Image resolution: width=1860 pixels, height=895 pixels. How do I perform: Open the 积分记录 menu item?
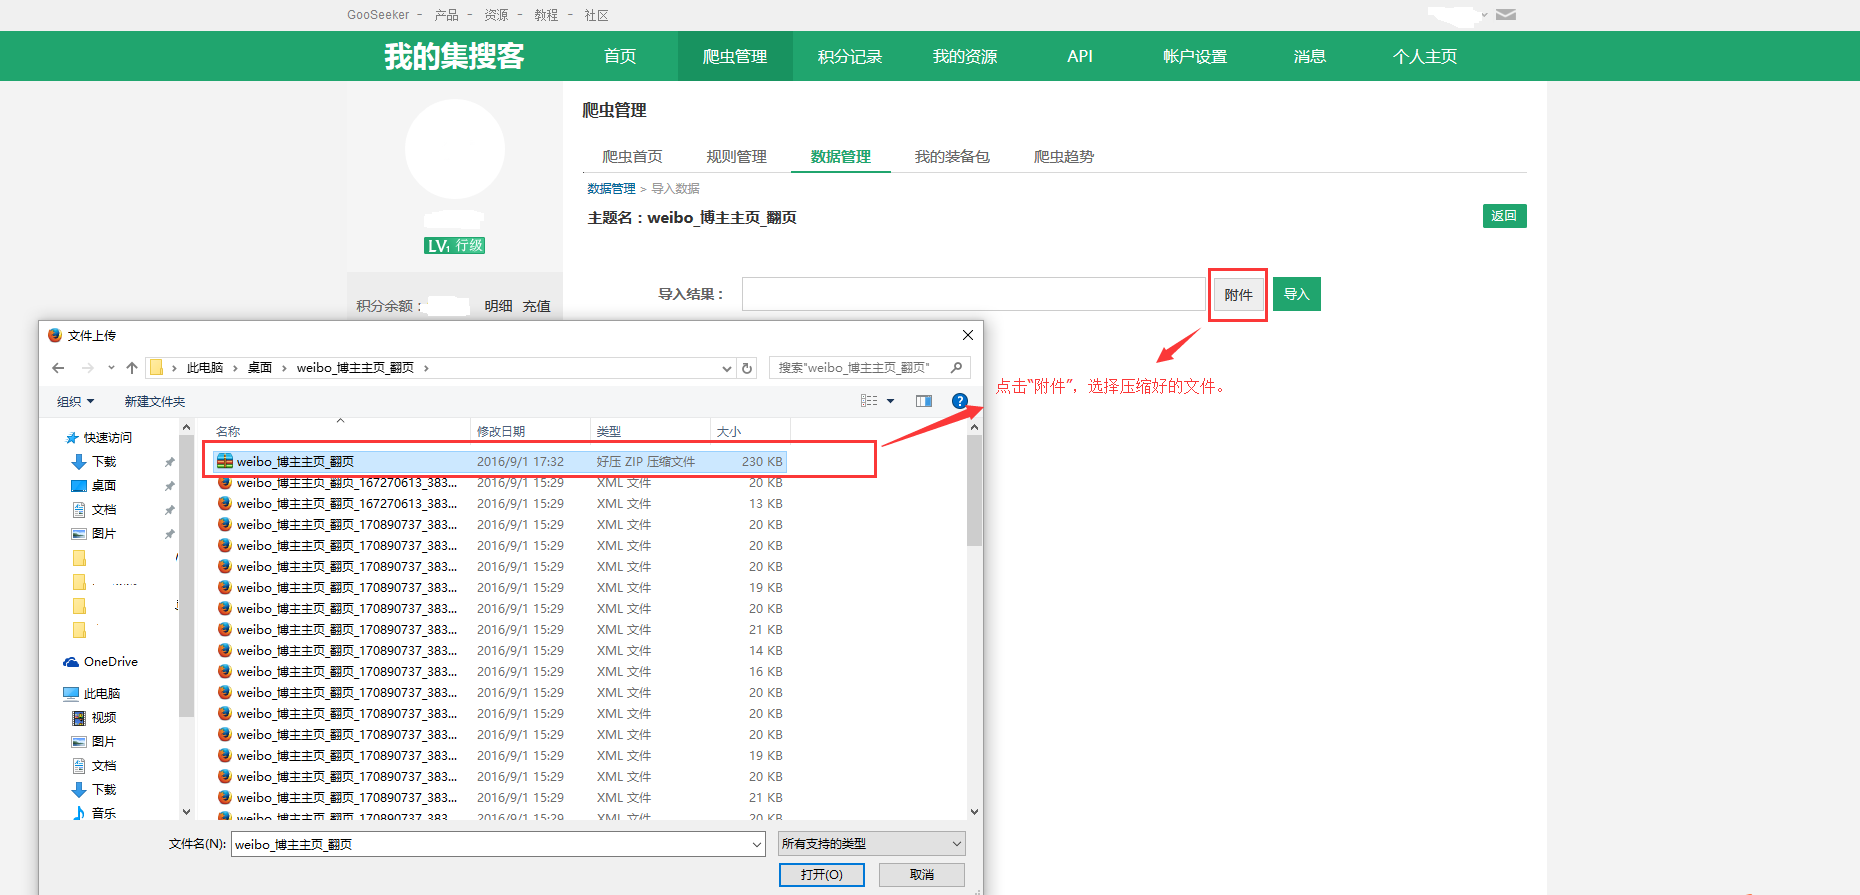click(x=850, y=56)
